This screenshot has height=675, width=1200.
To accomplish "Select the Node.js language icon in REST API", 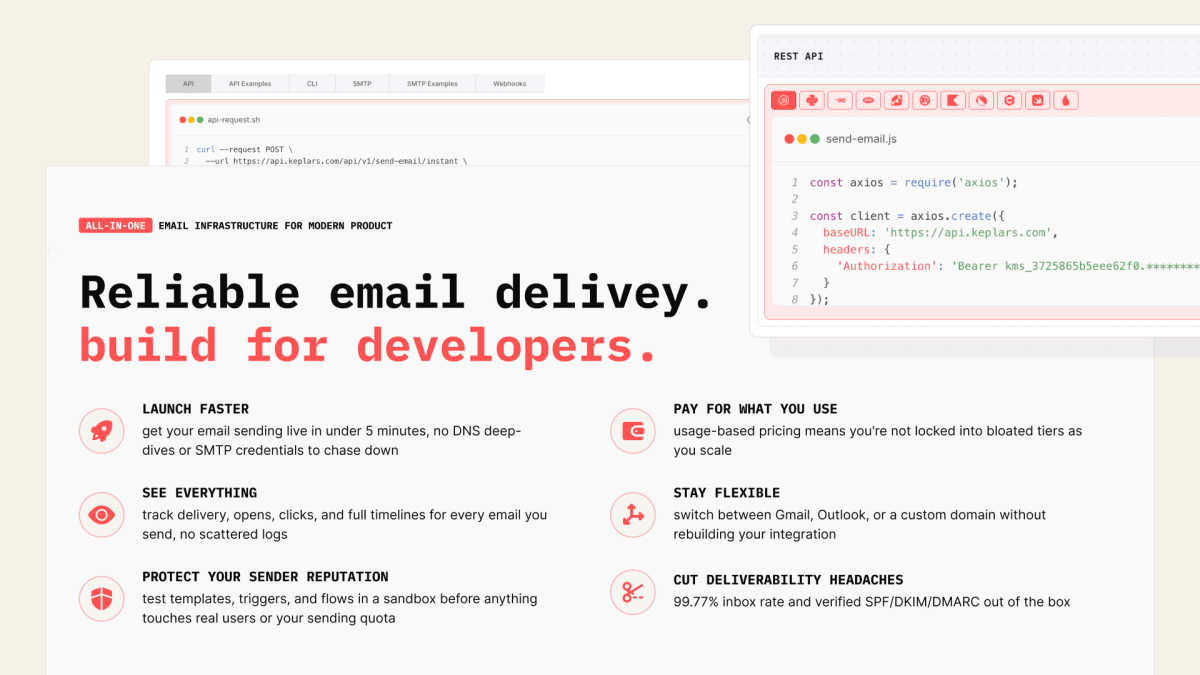I will coord(784,100).
